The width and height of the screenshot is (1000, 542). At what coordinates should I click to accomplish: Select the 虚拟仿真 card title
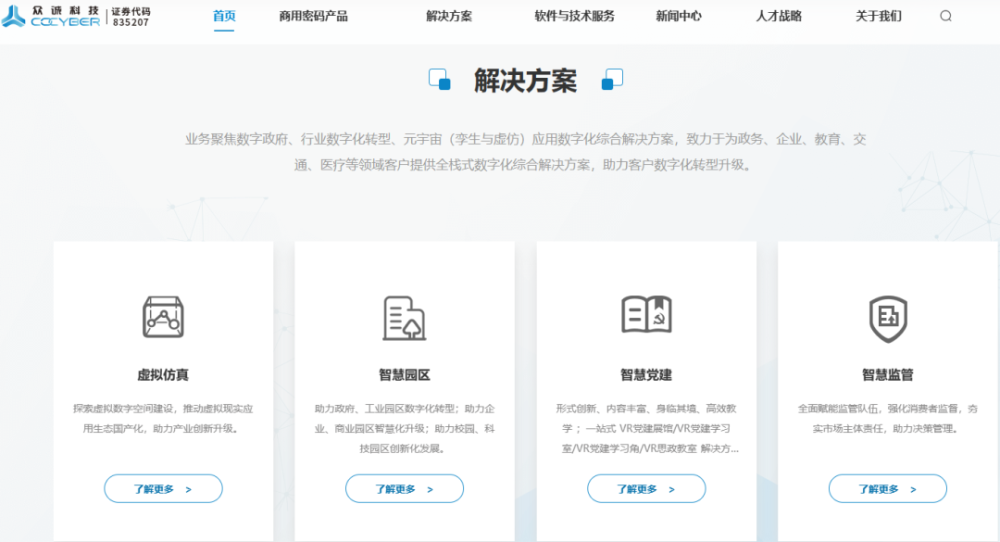coord(163,375)
